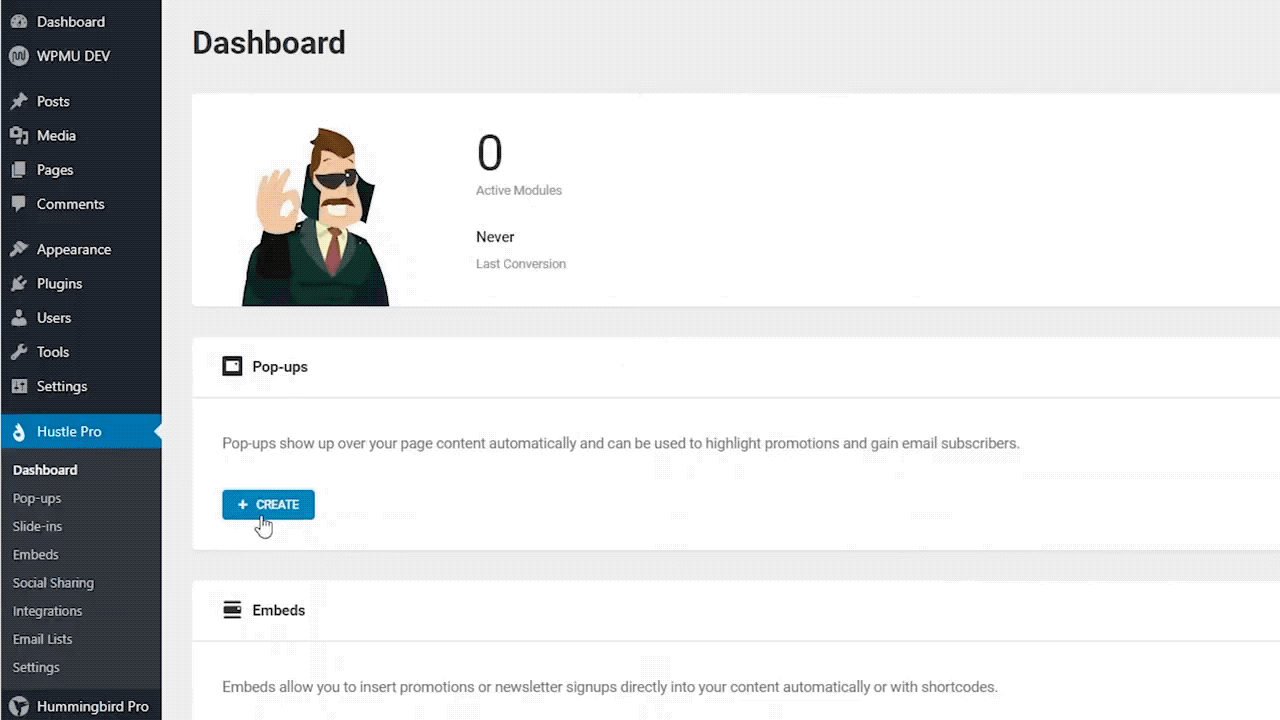Click the Pages icon in sidebar

pos(18,170)
